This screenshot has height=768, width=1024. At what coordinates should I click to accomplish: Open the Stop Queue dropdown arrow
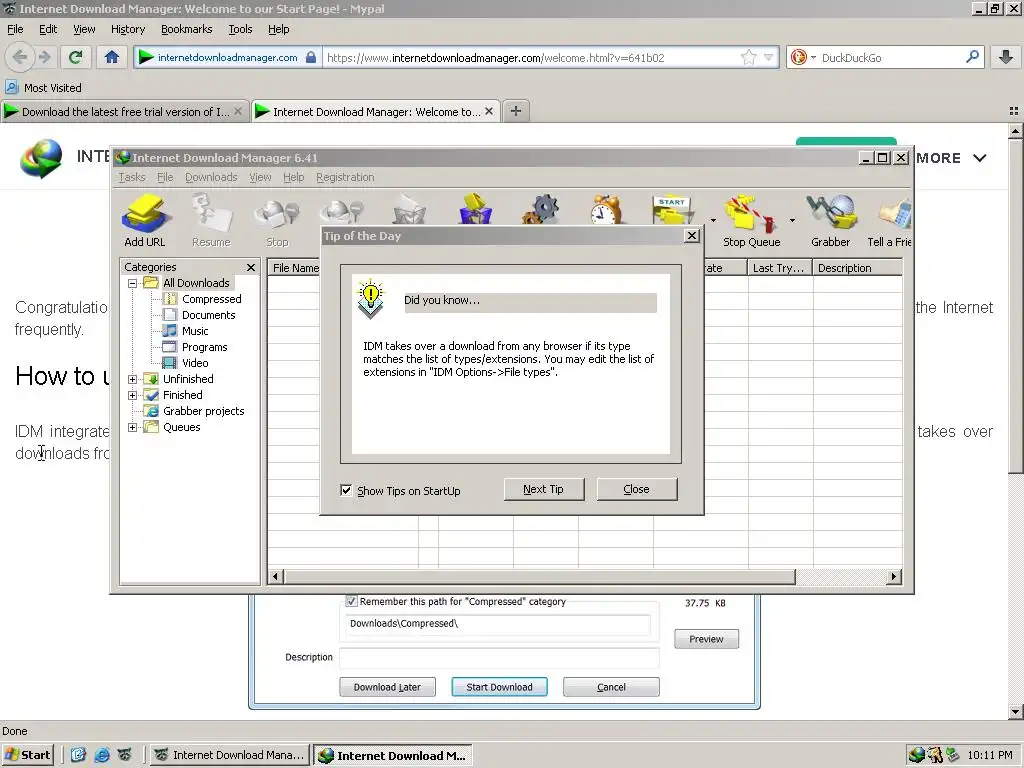click(792, 221)
